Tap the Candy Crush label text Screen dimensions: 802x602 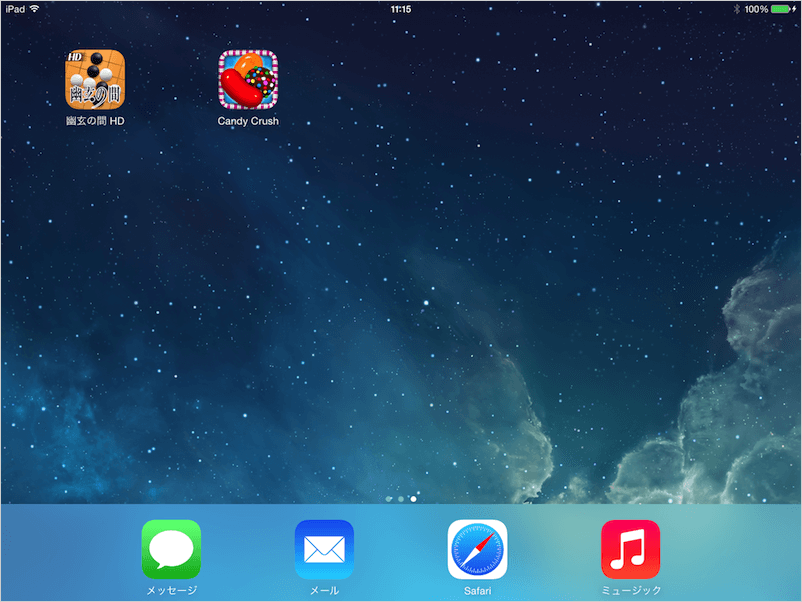point(248,121)
